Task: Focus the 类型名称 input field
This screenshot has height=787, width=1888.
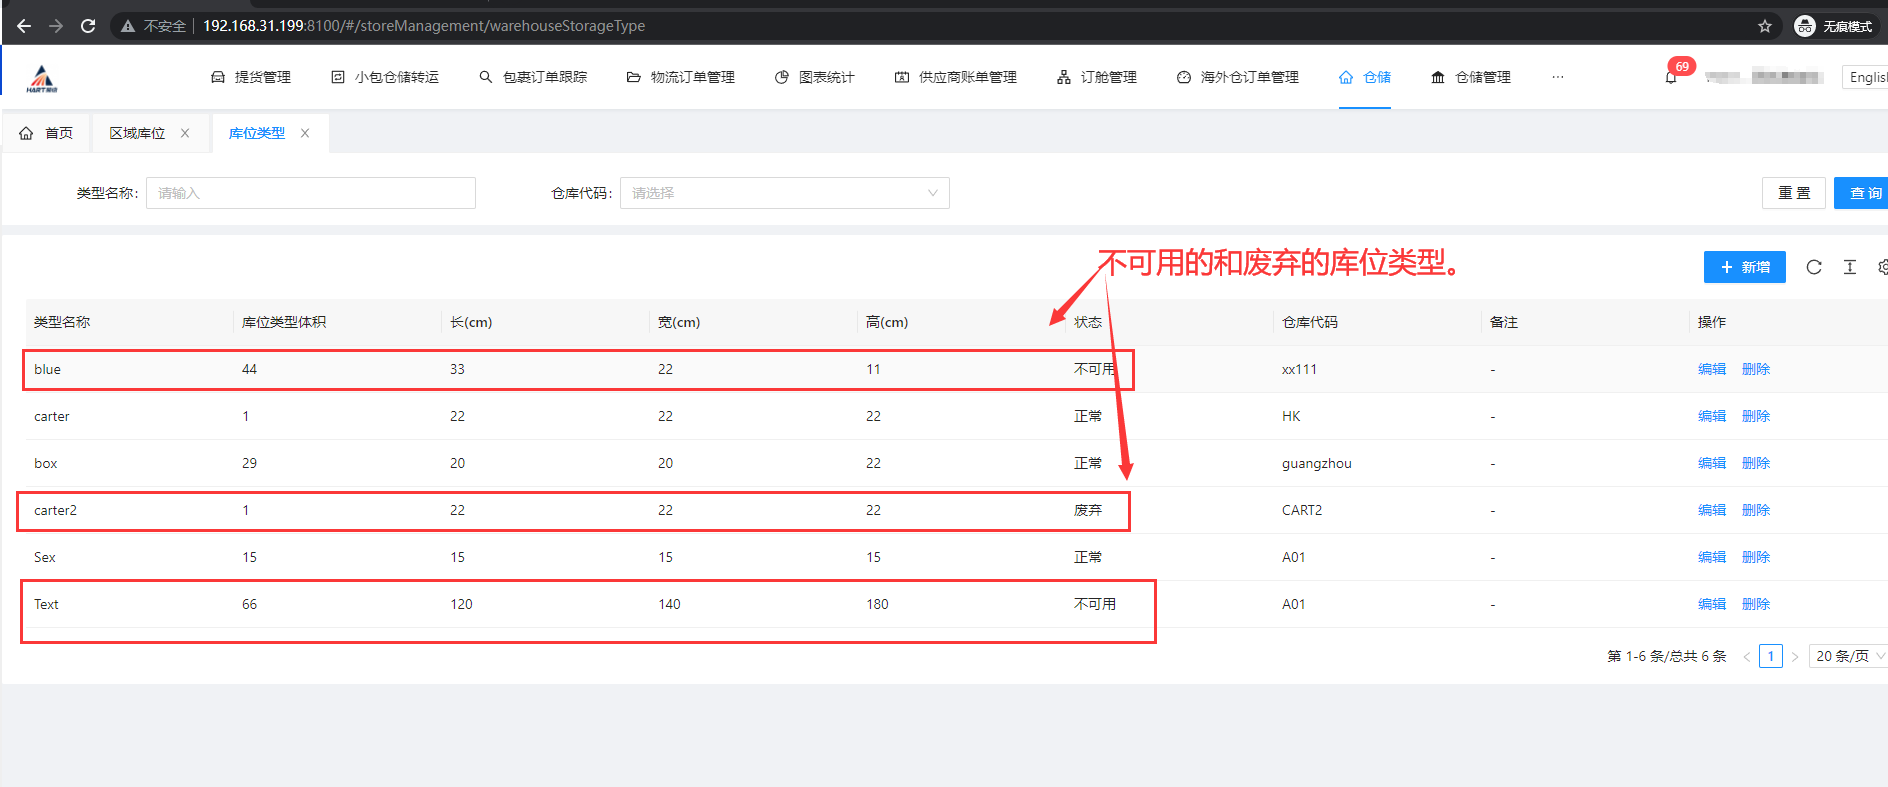Action: (310, 193)
